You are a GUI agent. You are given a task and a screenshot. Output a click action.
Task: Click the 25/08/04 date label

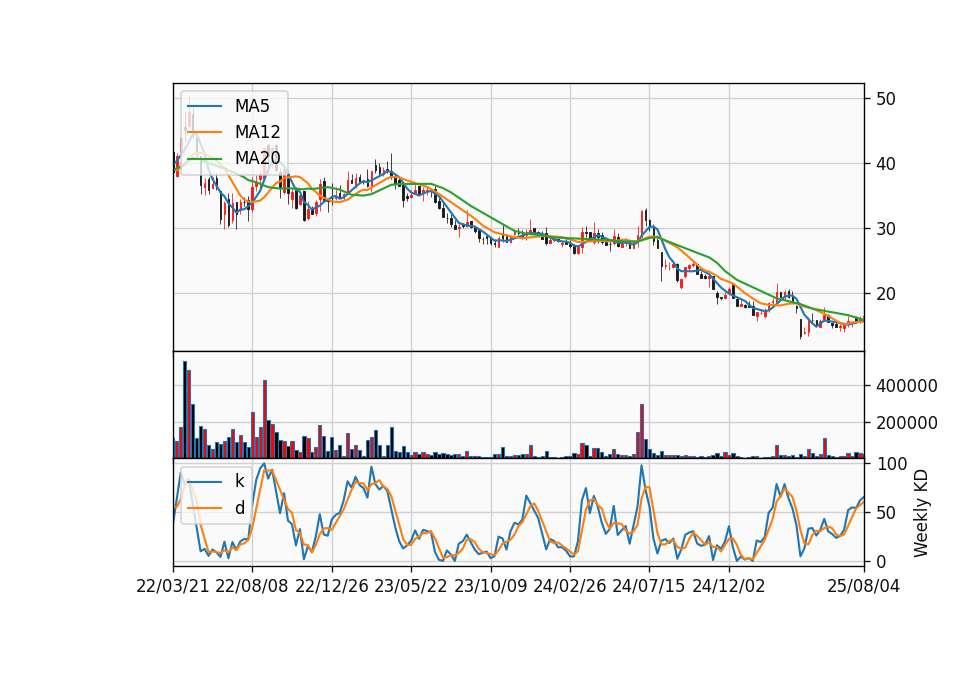point(864,586)
